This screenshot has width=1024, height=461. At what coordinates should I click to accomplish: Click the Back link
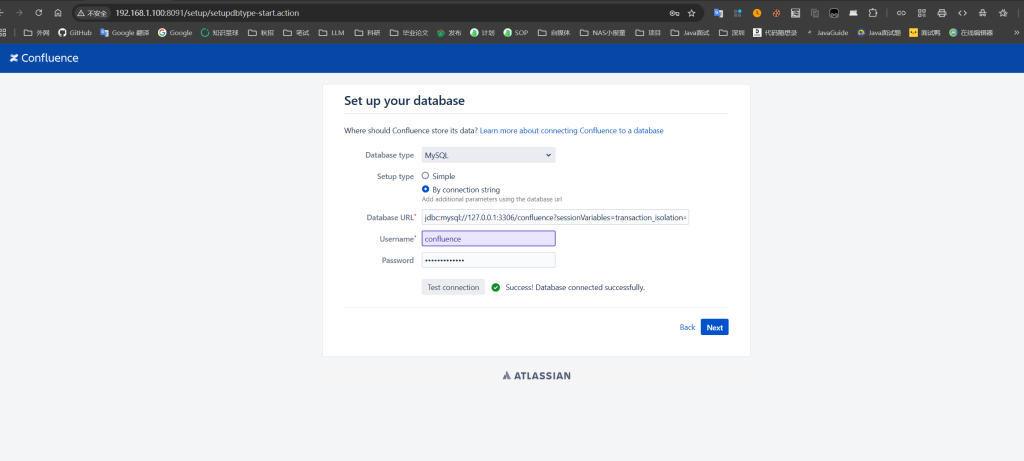point(687,327)
